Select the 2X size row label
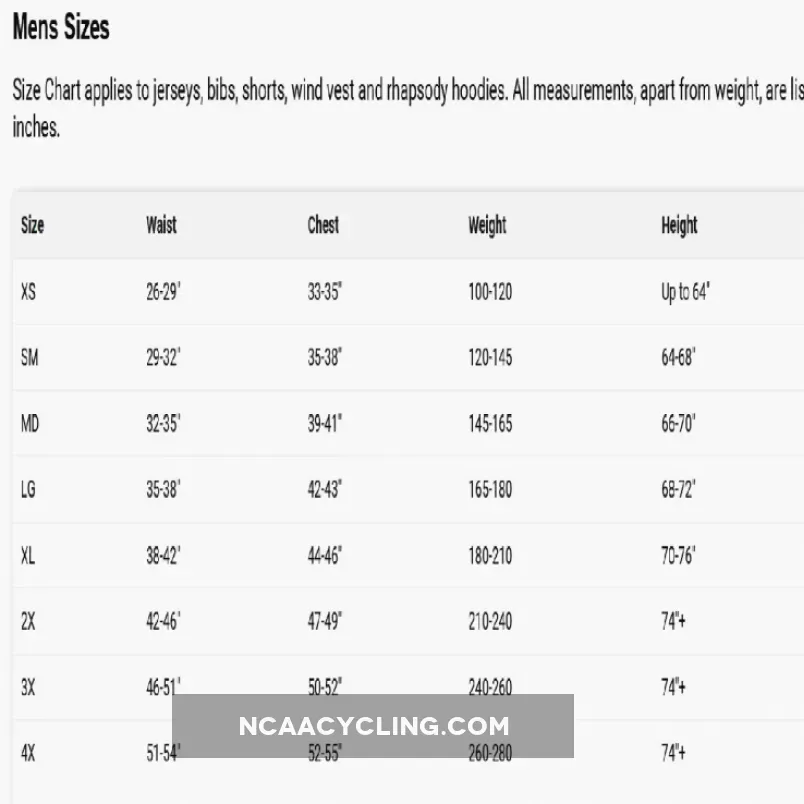 [28, 621]
